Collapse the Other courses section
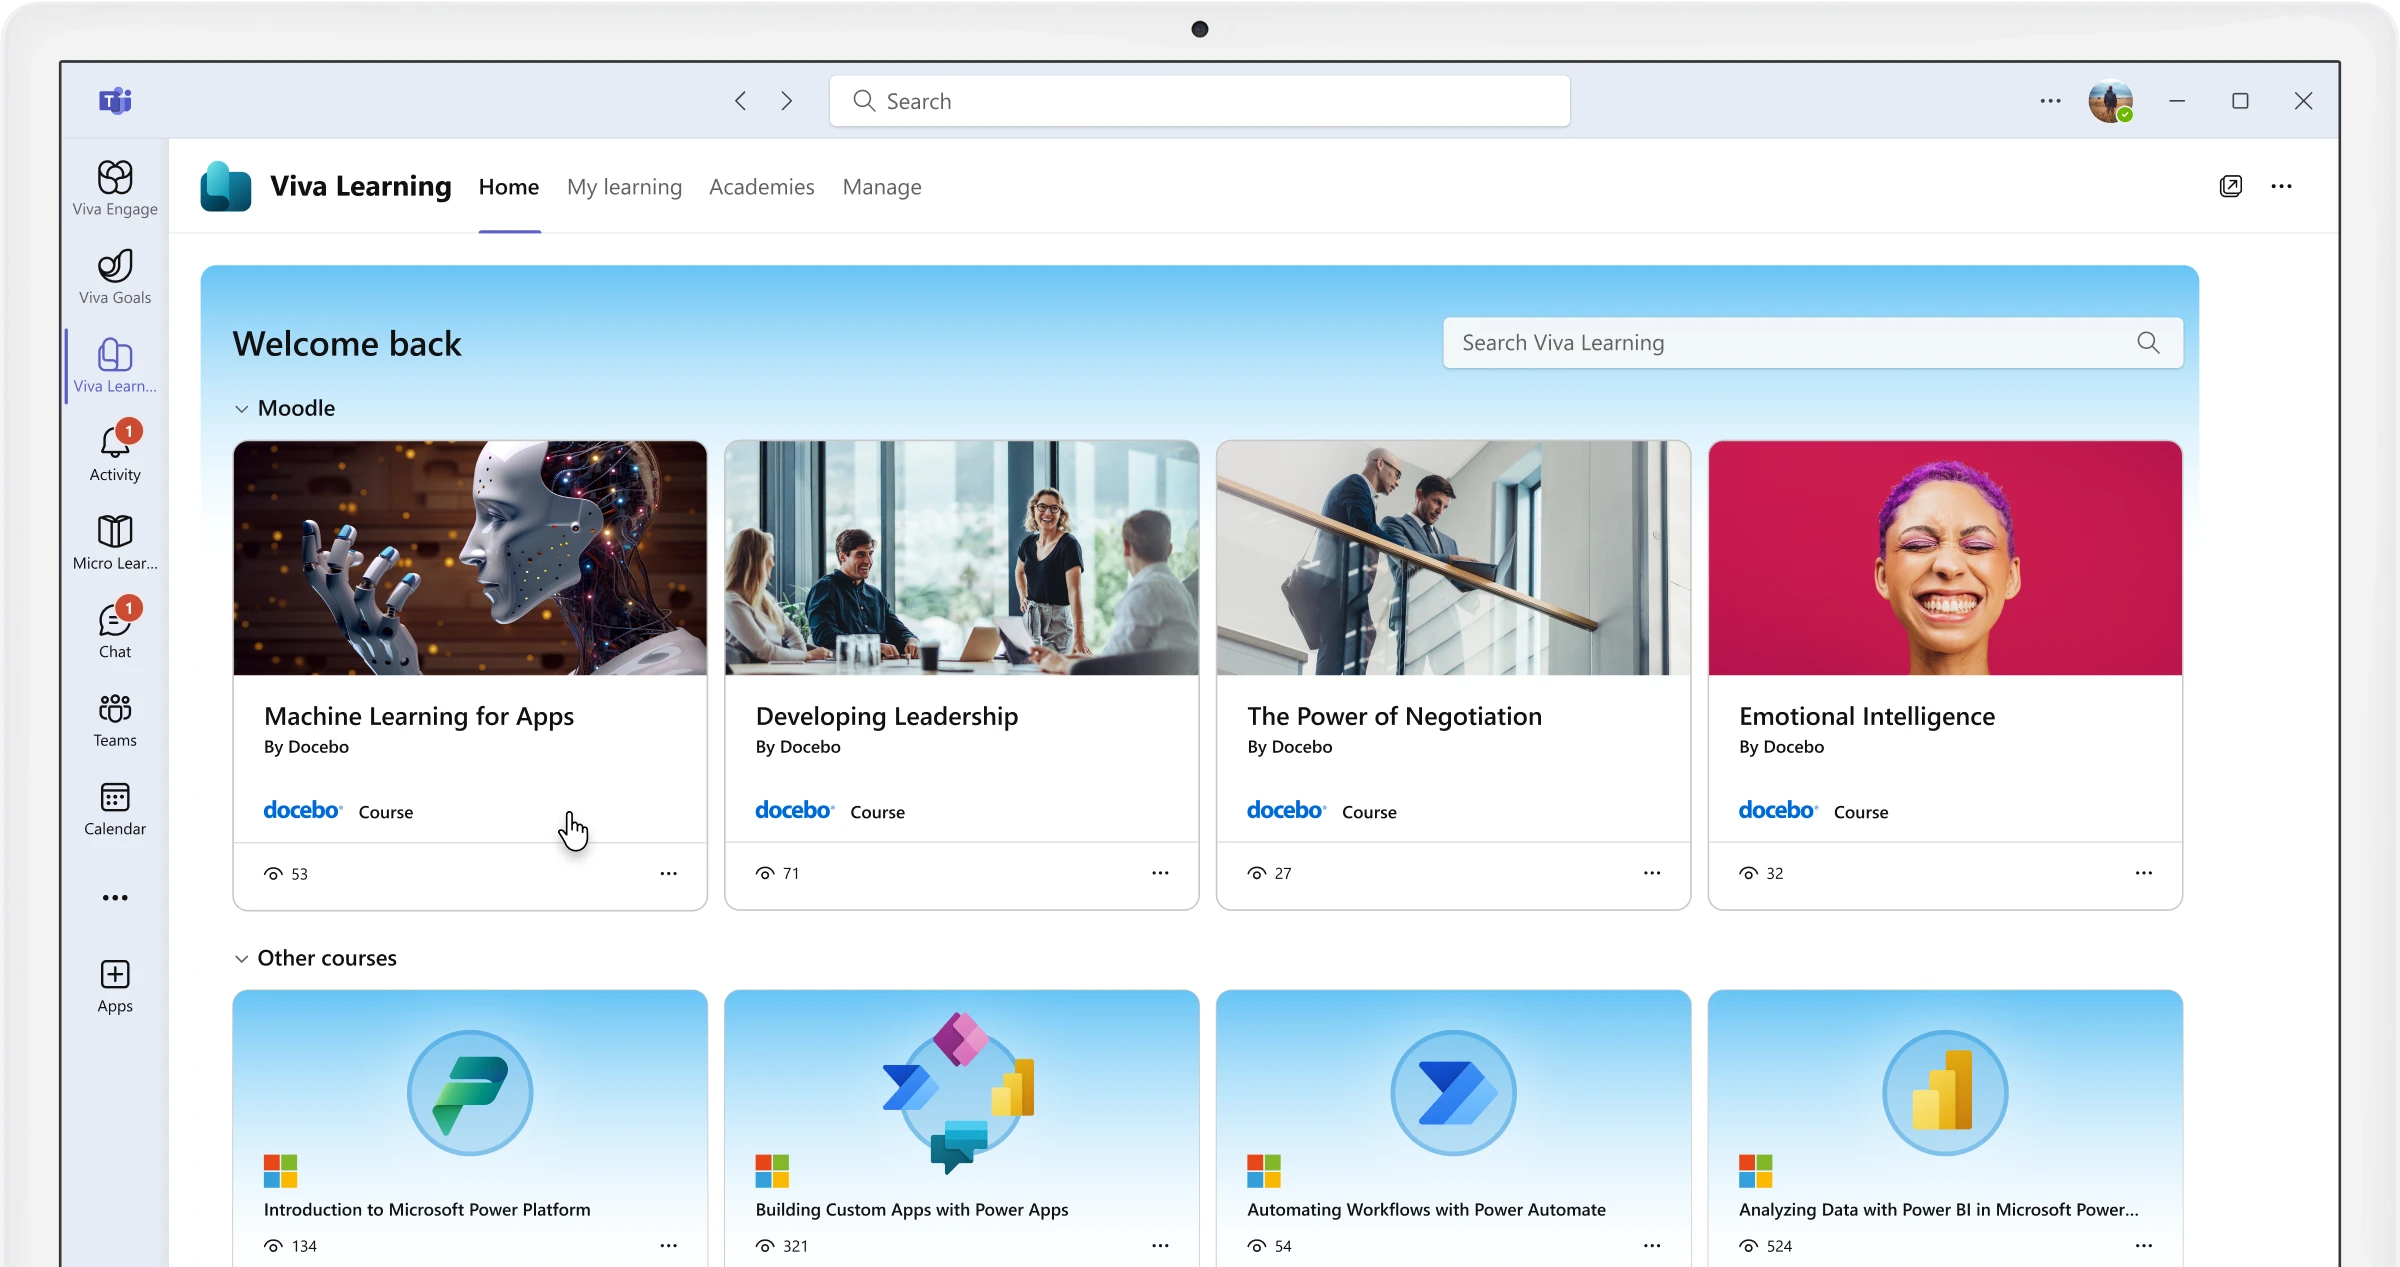 click(241, 959)
